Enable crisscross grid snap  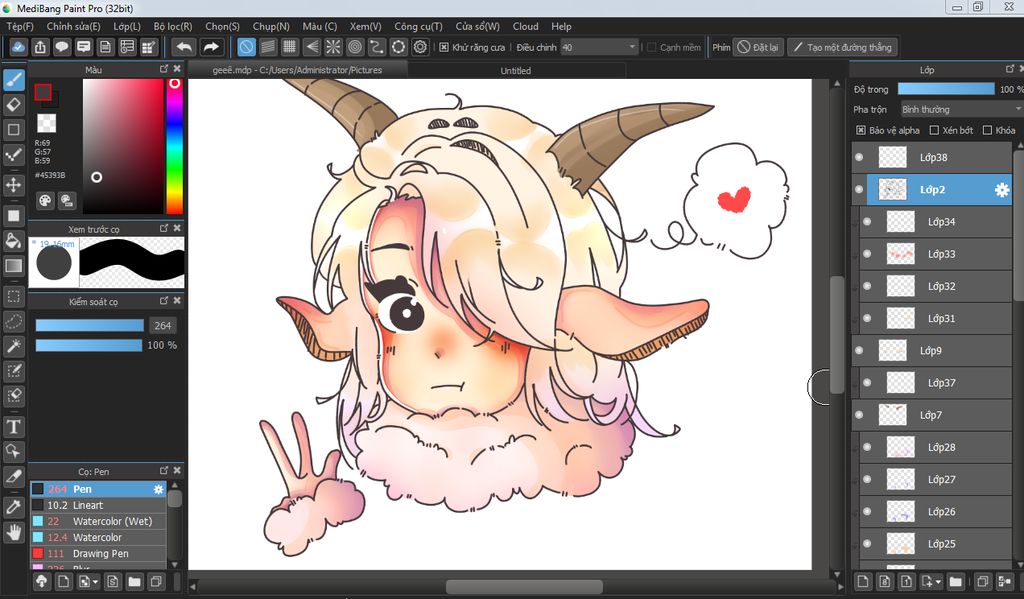tap(289, 47)
